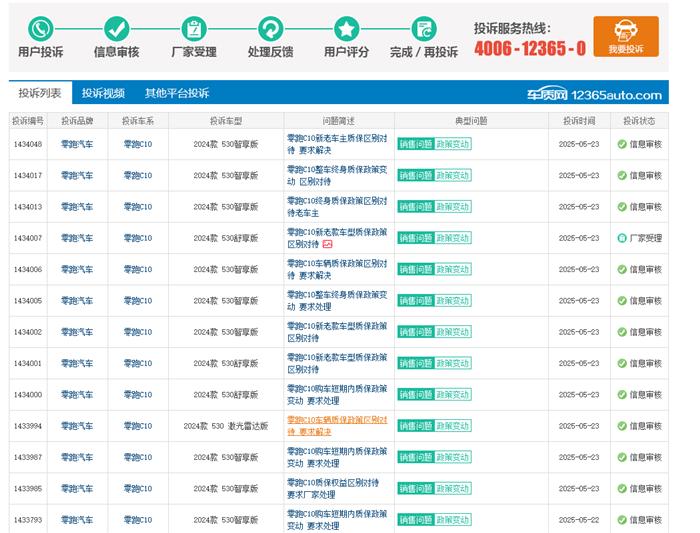The width and height of the screenshot is (700, 533).
Task: Click status icon for complaint 1434002
Action: 622,332
